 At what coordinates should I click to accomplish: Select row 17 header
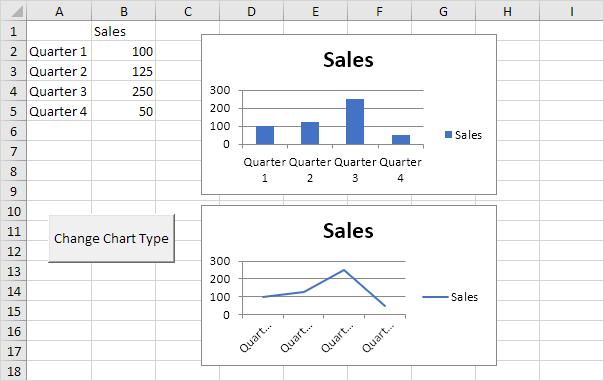13,352
